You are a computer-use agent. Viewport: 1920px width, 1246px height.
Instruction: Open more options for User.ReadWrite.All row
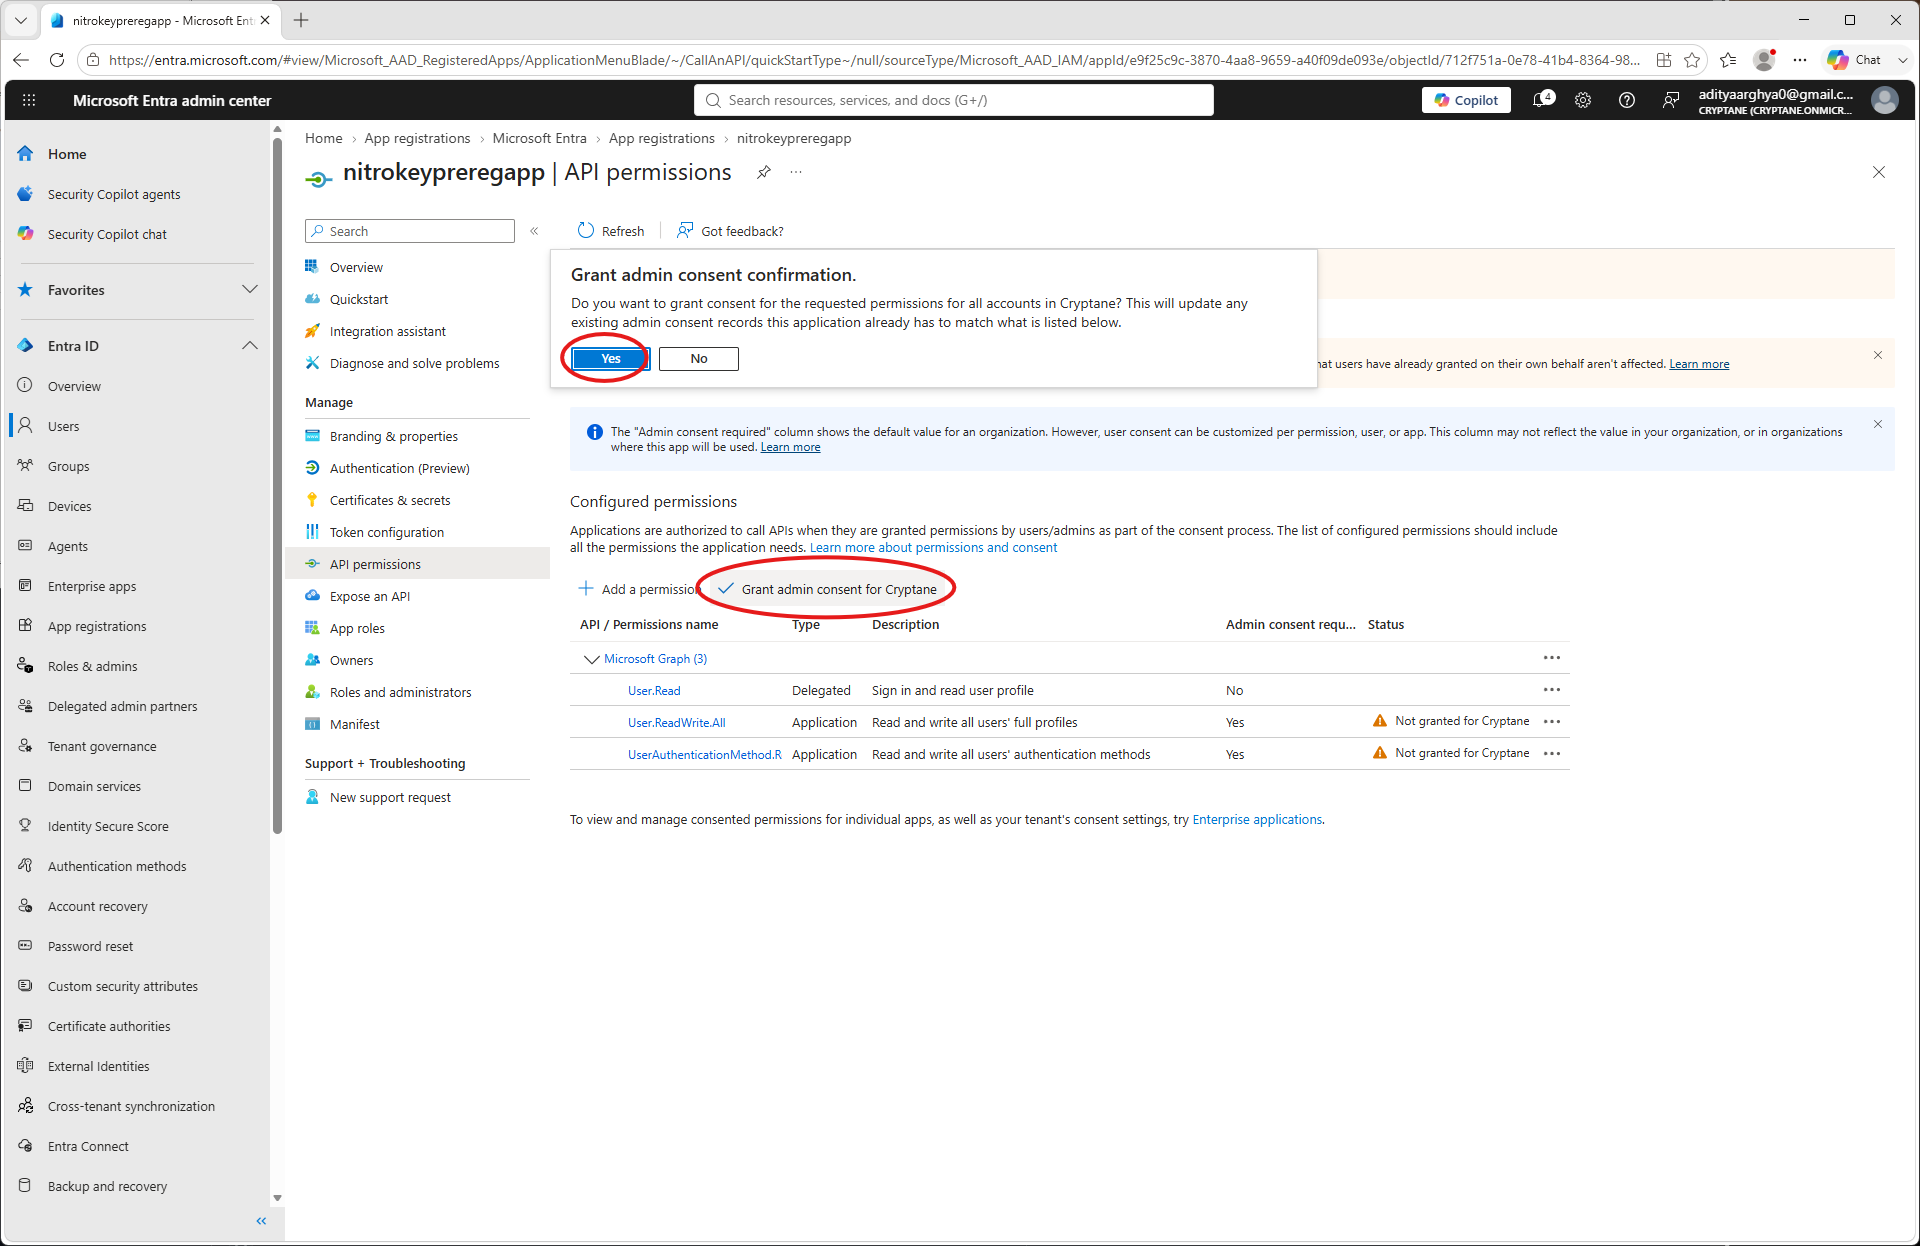pos(1552,722)
